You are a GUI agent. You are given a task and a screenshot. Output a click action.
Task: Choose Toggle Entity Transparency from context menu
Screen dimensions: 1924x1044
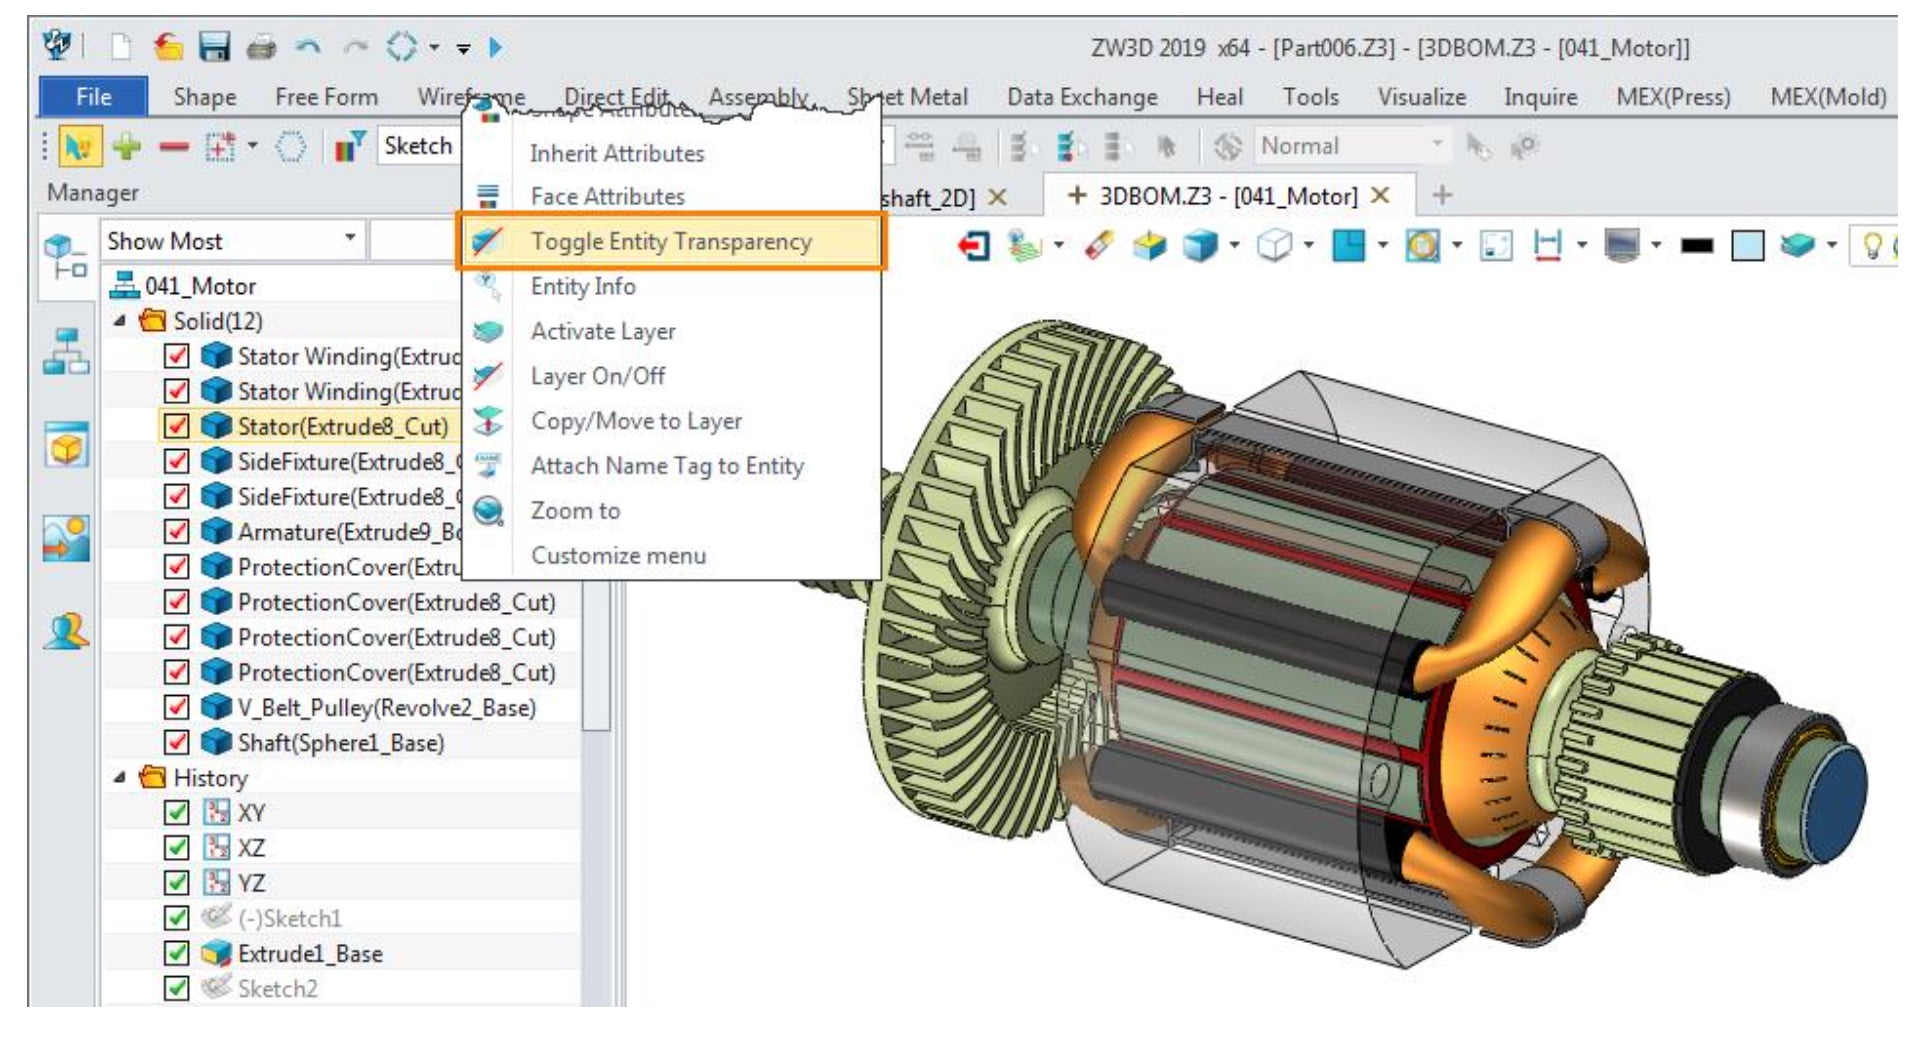[x=670, y=241]
